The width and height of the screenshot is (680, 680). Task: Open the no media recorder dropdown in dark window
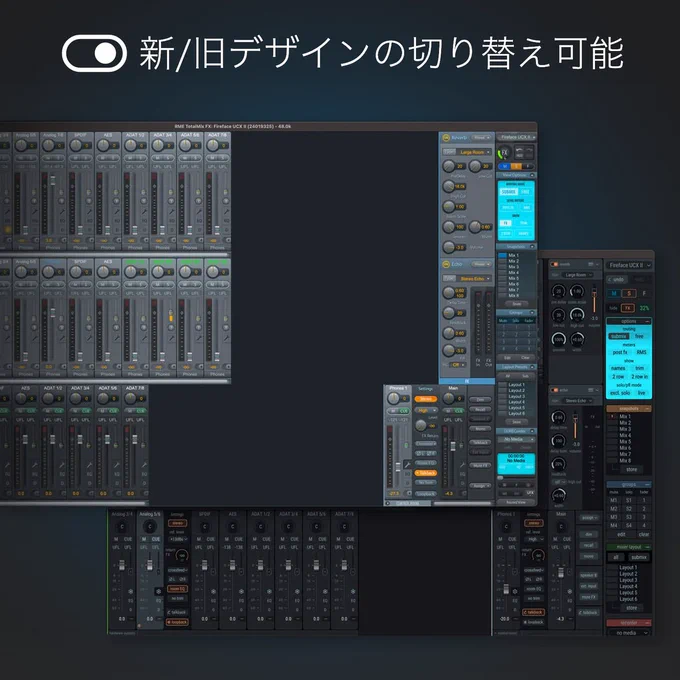tap(629, 633)
